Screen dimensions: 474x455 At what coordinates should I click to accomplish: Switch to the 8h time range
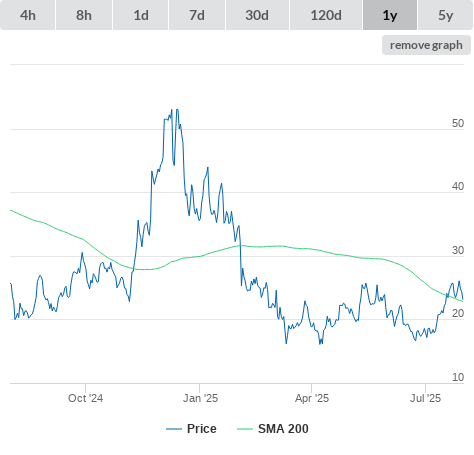[84, 15]
